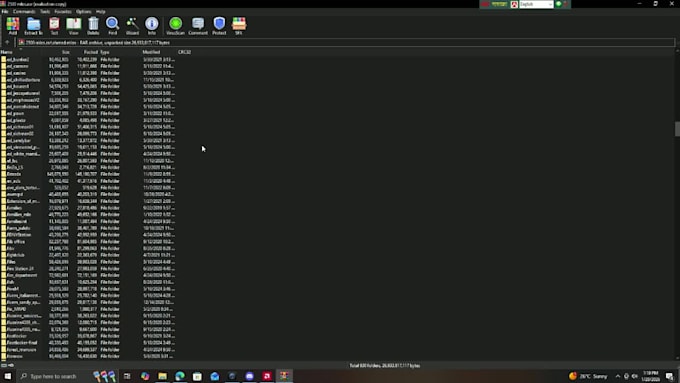This screenshot has height=383, width=680.
Task: Launch the Wizard wand tool
Action: pos(132,26)
